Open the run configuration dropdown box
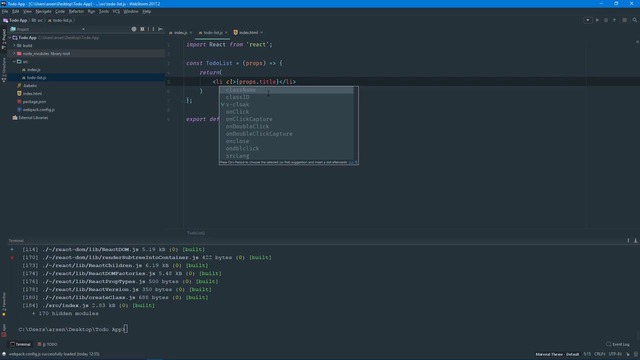This screenshot has width=640, height=360. point(588,20)
